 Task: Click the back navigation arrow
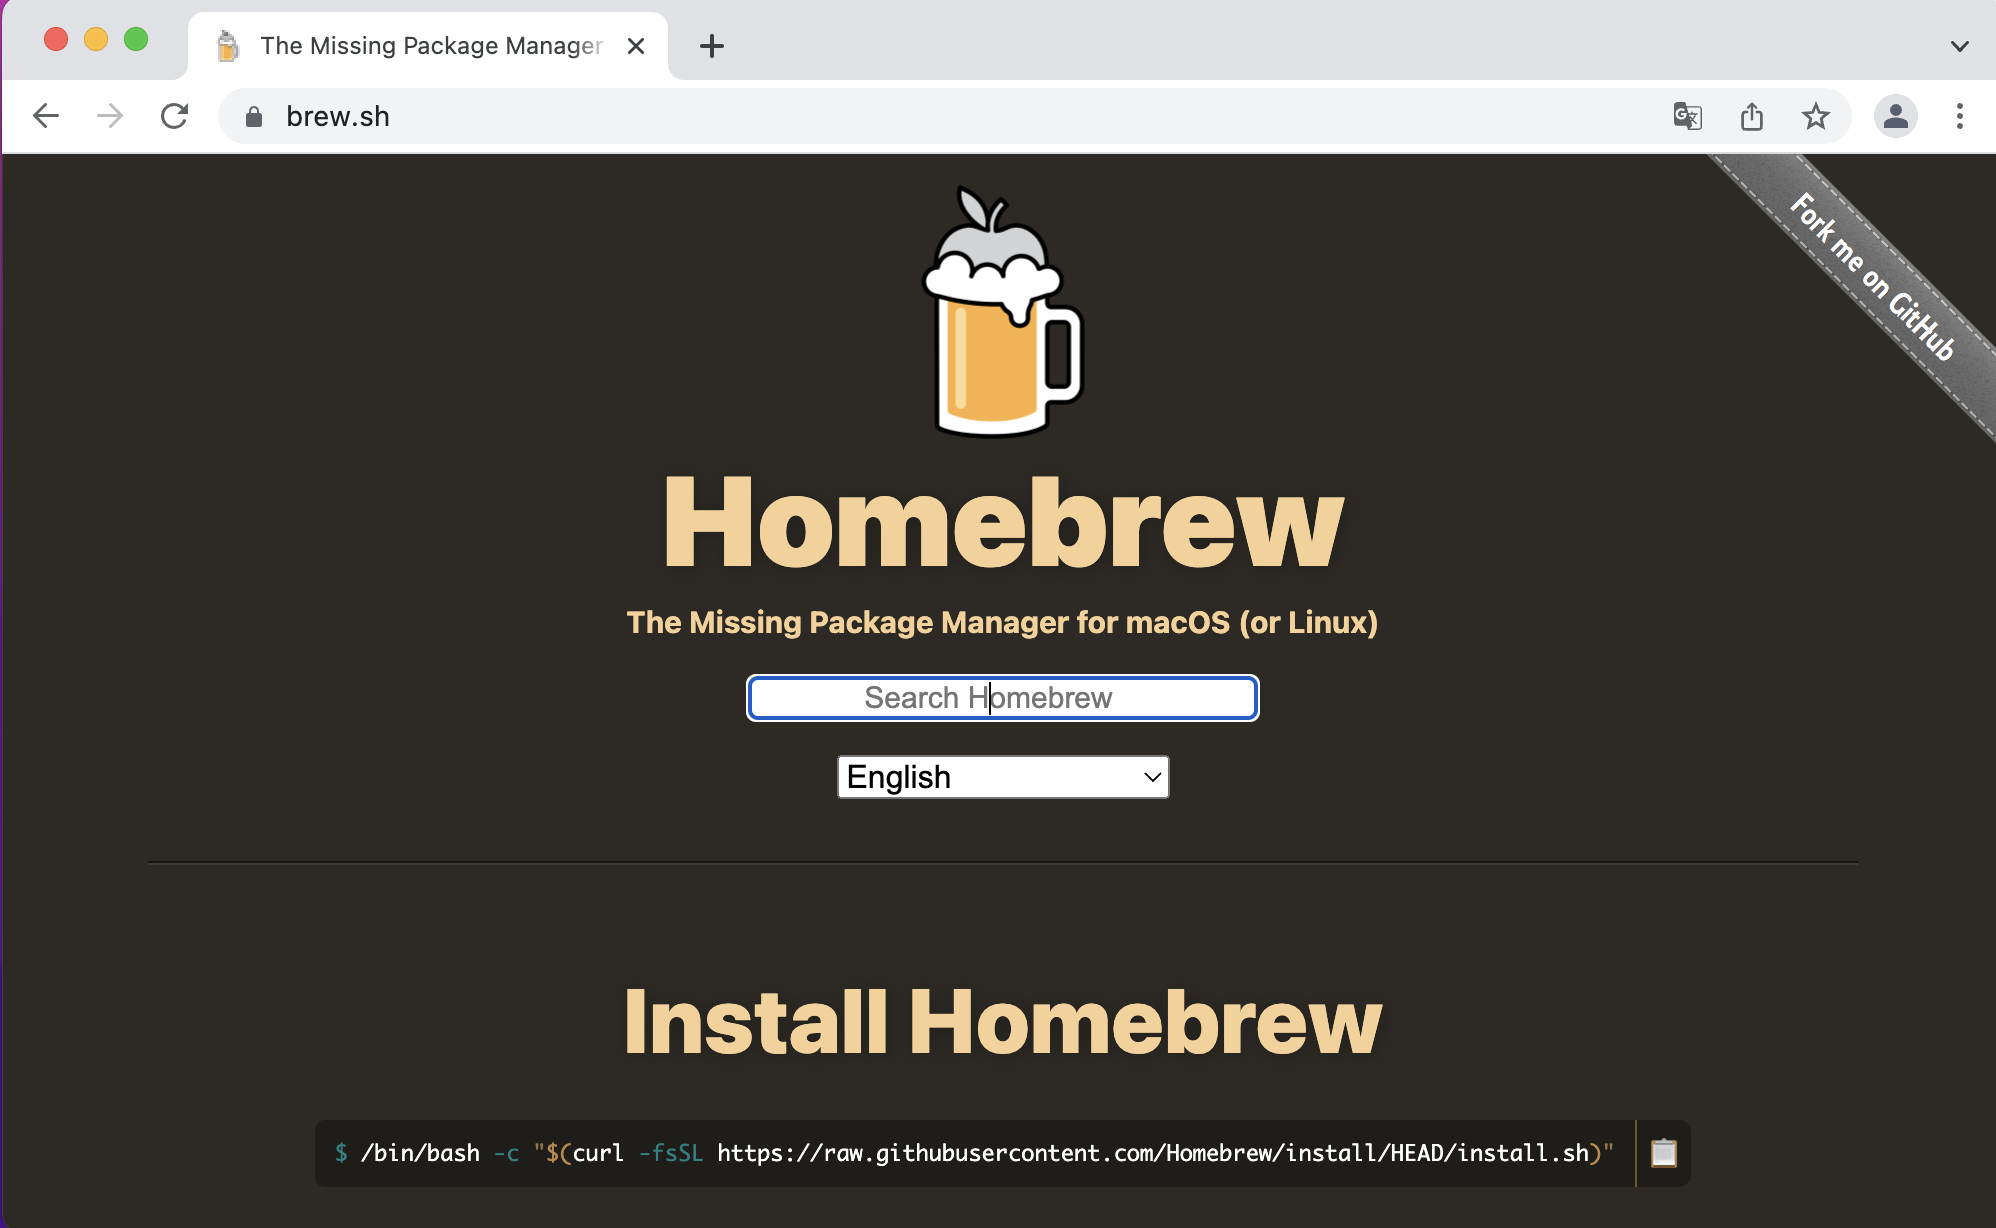[46, 116]
